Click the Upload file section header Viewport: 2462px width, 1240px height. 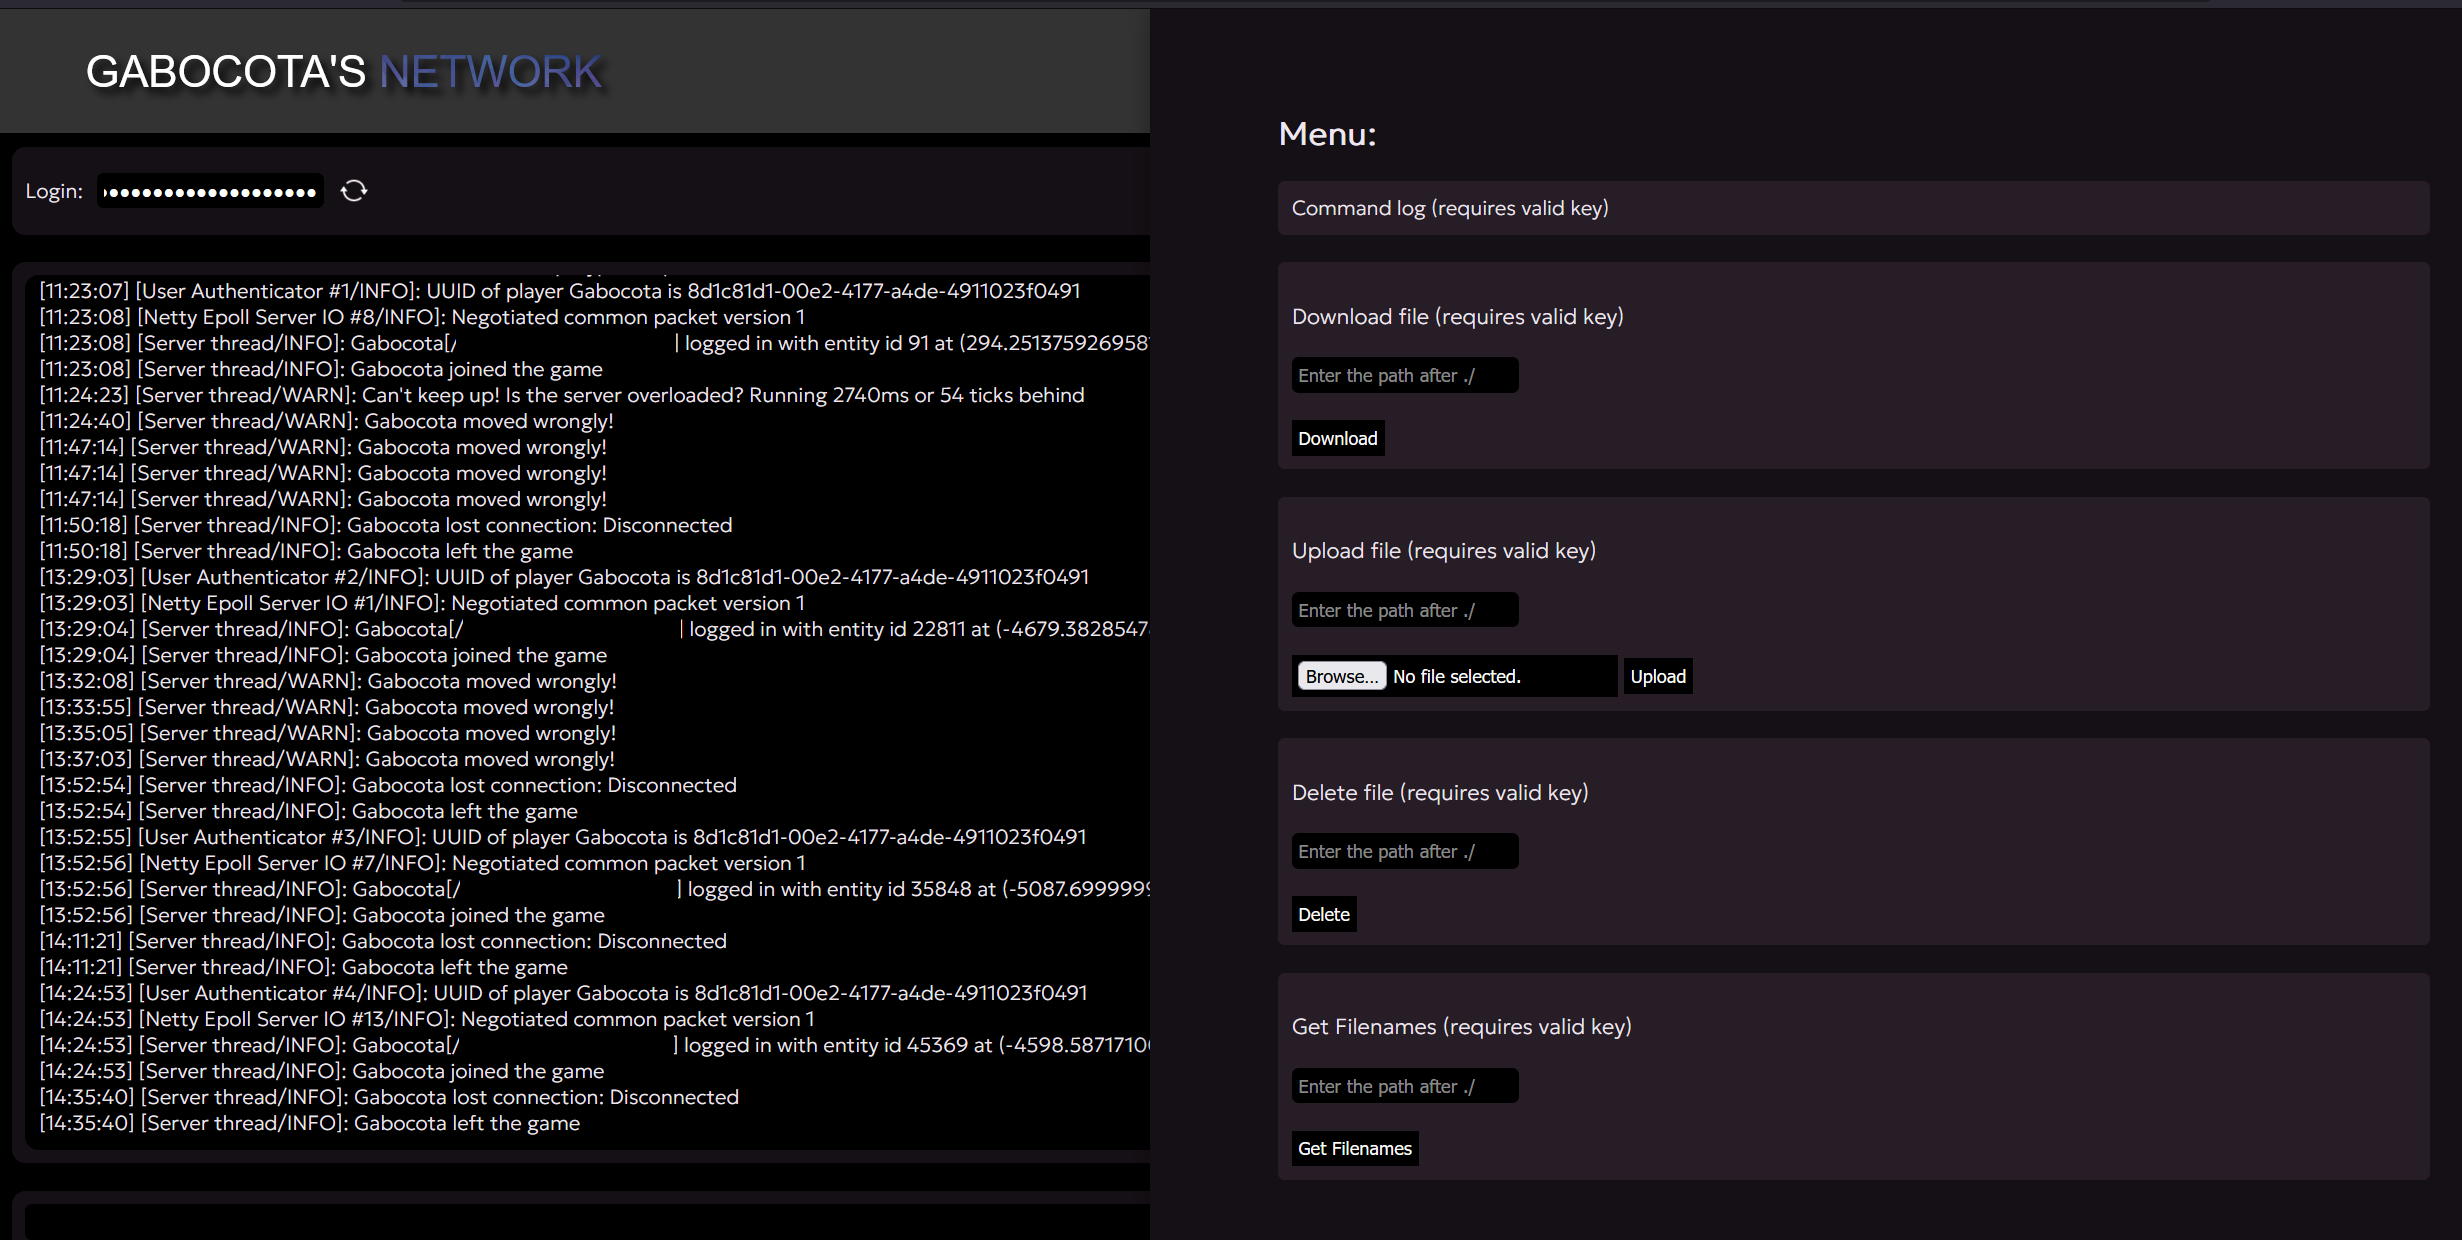tap(1443, 550)
